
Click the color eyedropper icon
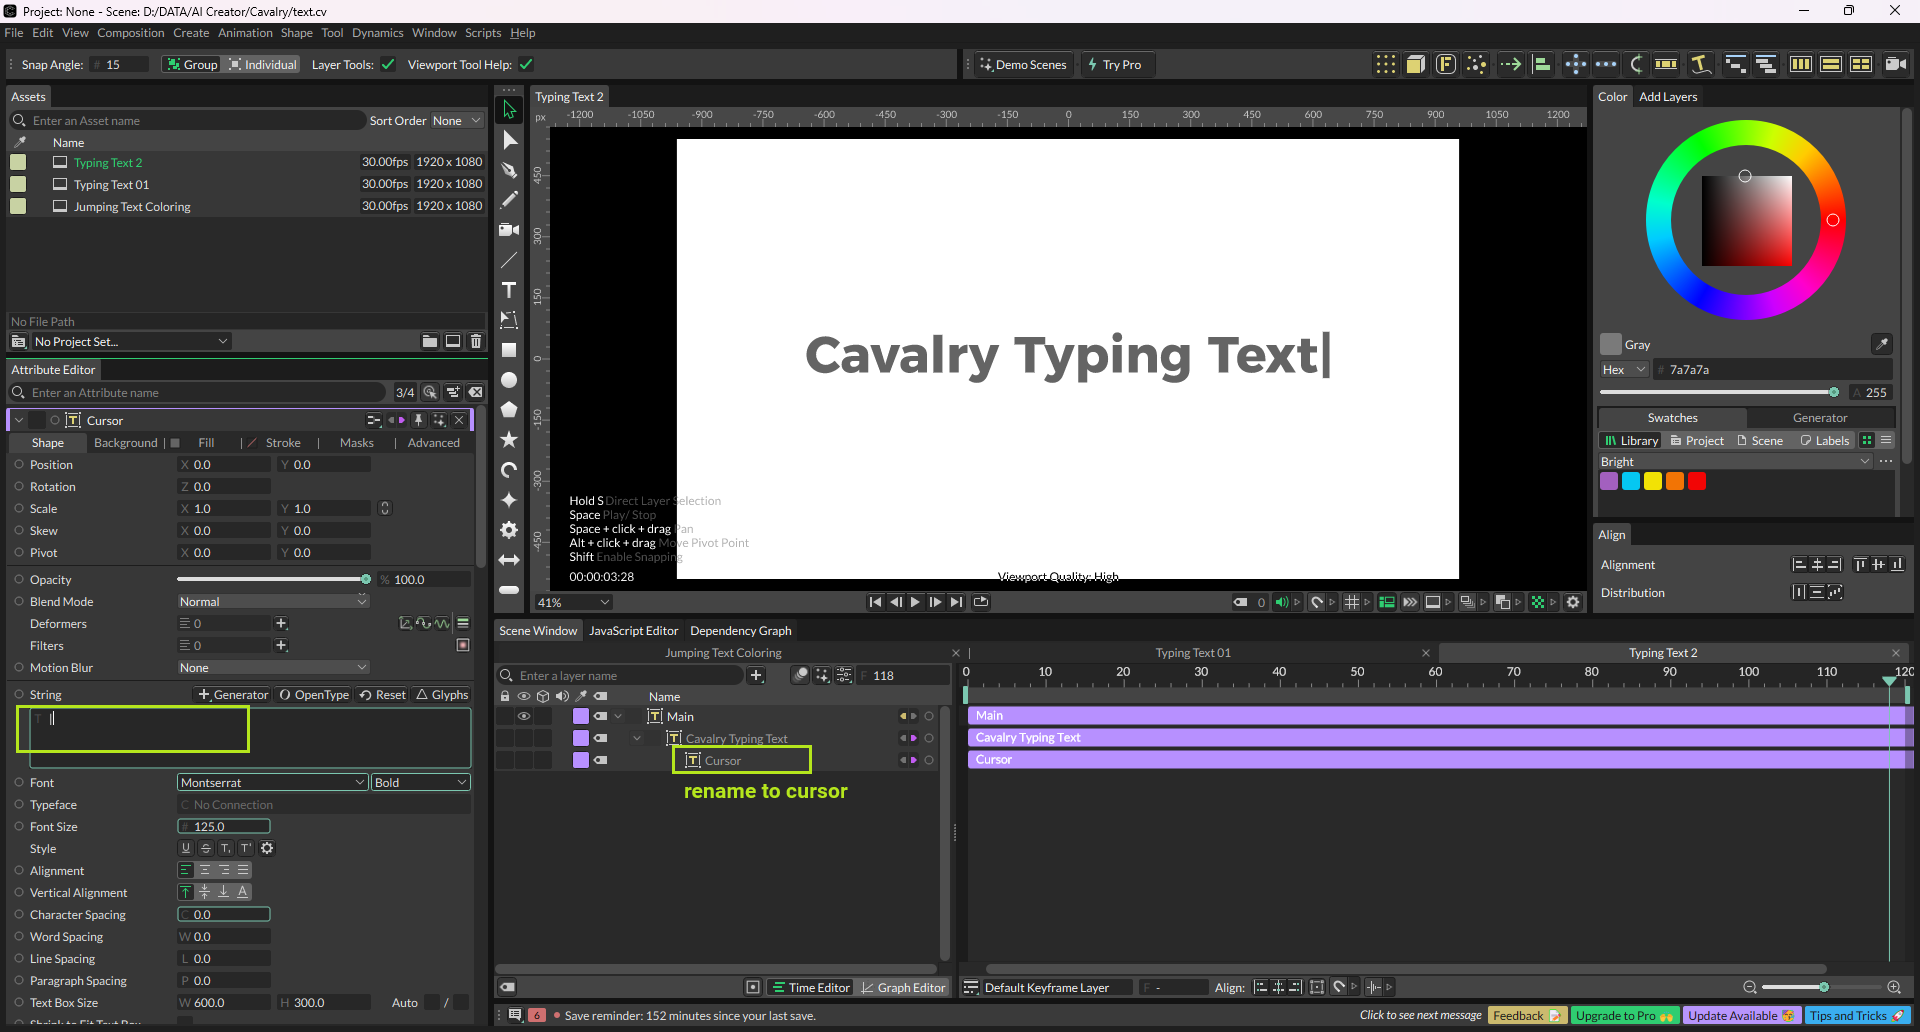coord(1881,344)
